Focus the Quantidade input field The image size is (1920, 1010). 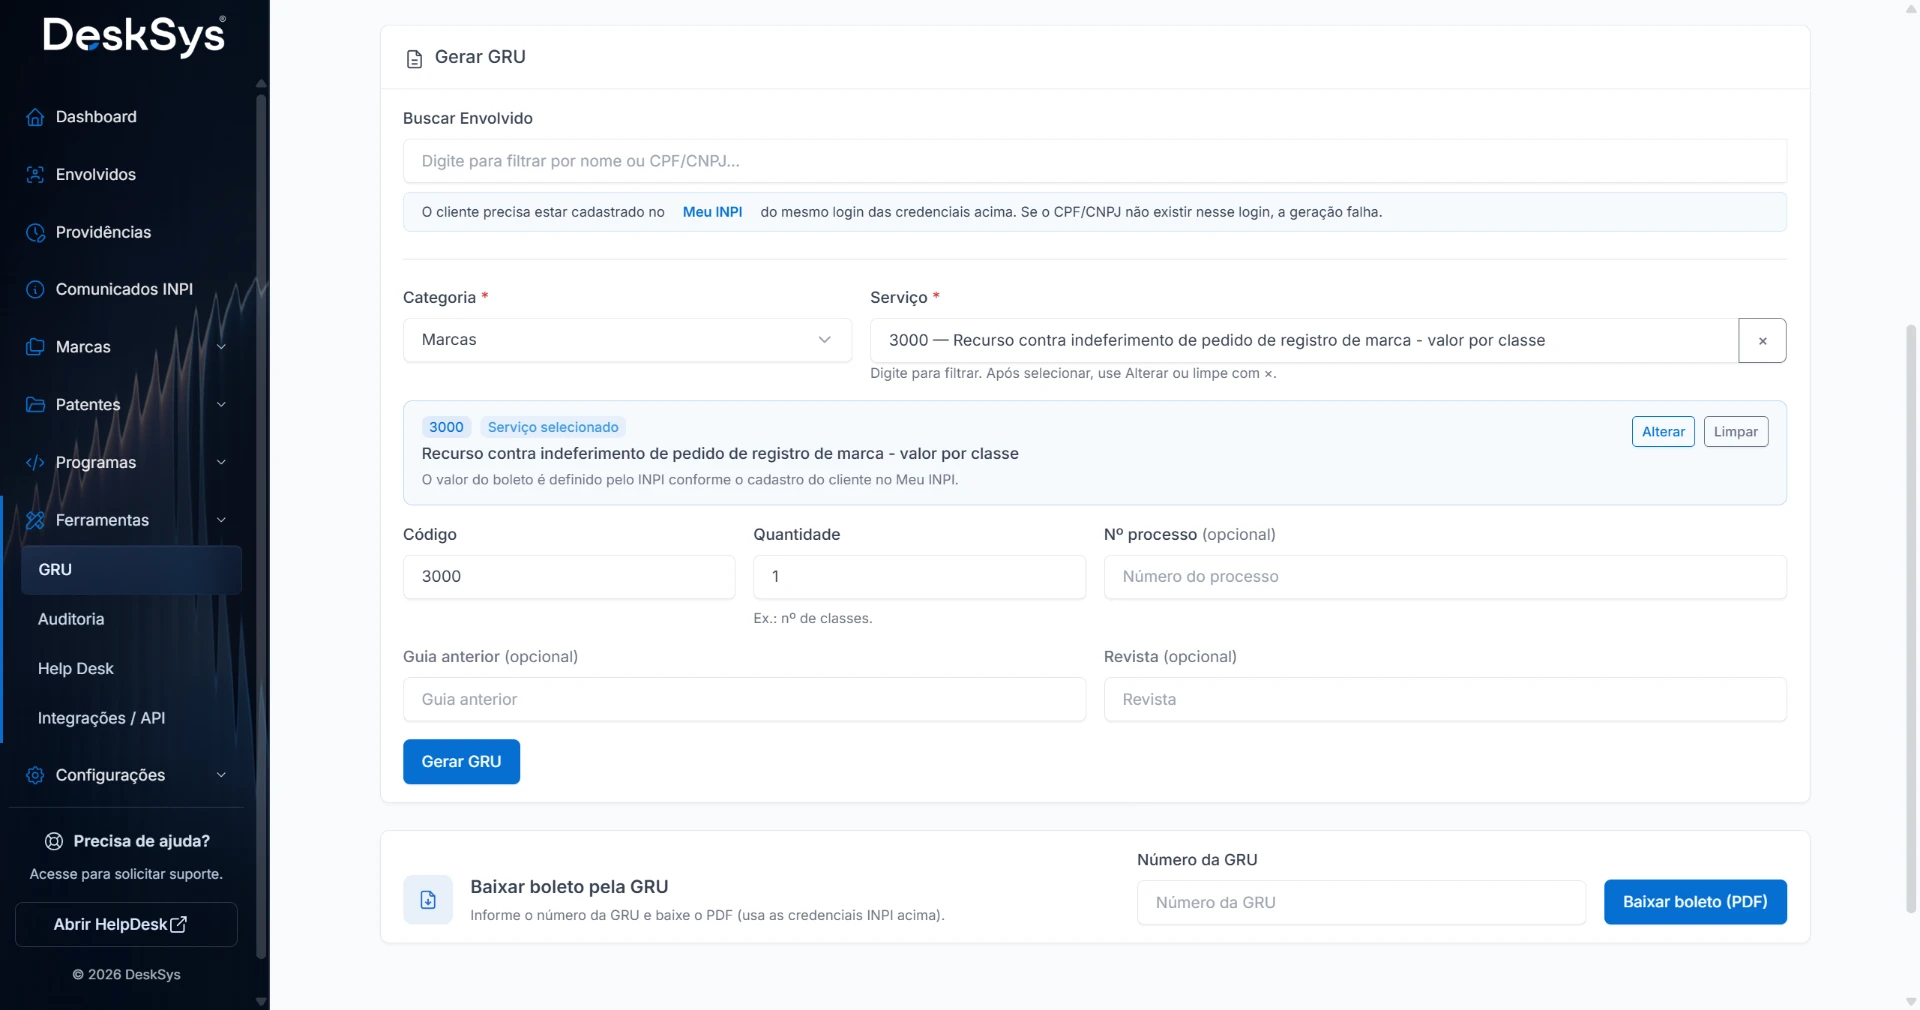[x=919, y=577]
